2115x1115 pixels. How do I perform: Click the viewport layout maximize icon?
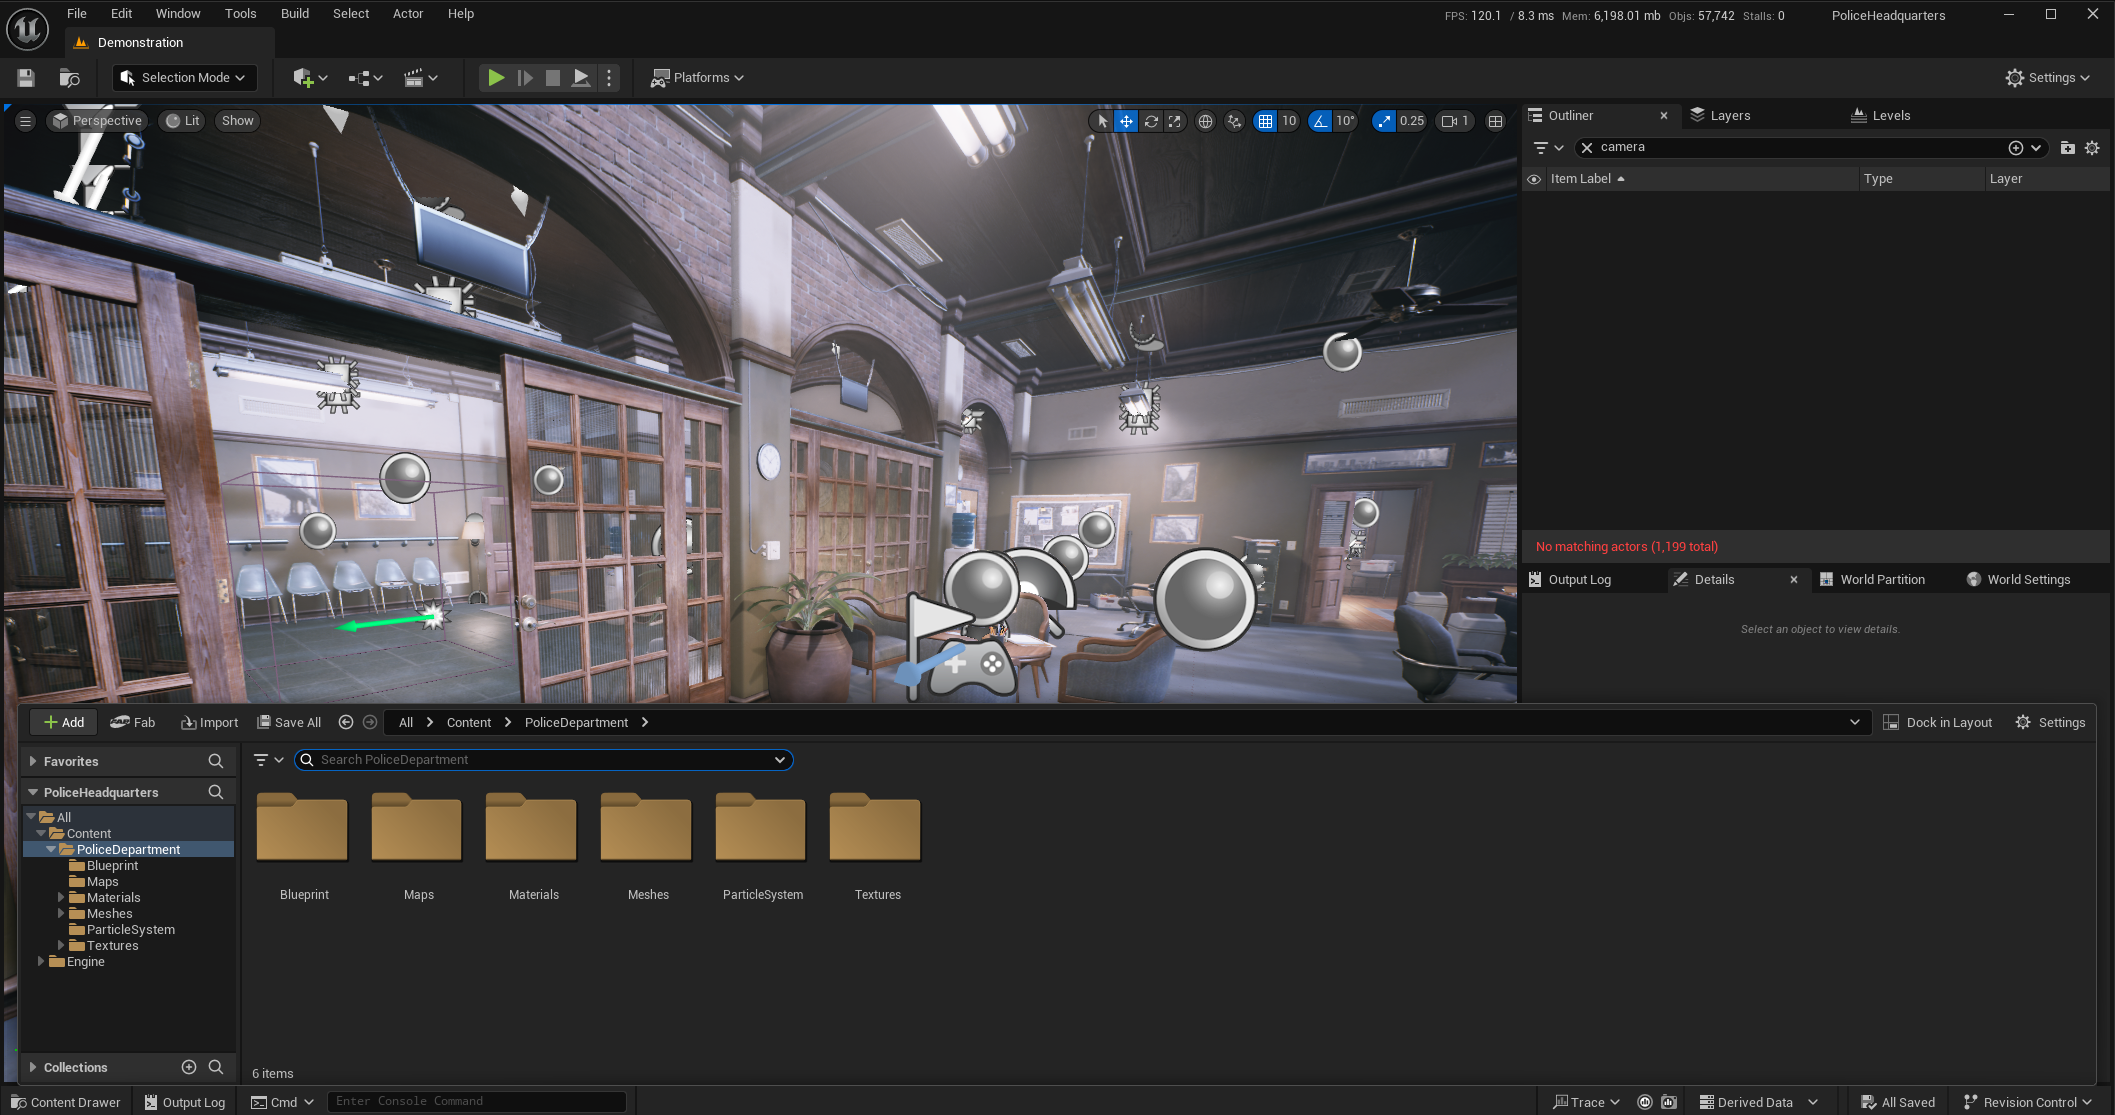point(1495,121)
